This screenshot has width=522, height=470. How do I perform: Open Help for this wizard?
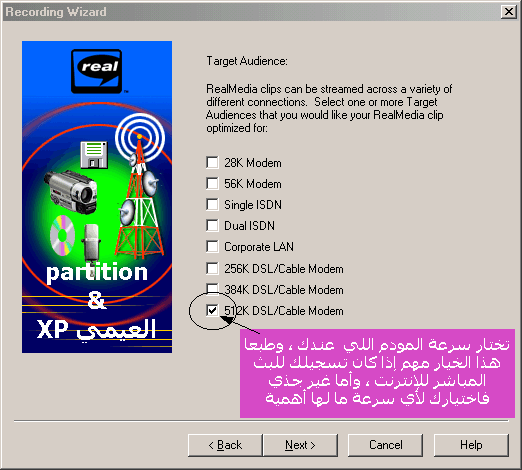click(x=471, y=445)
